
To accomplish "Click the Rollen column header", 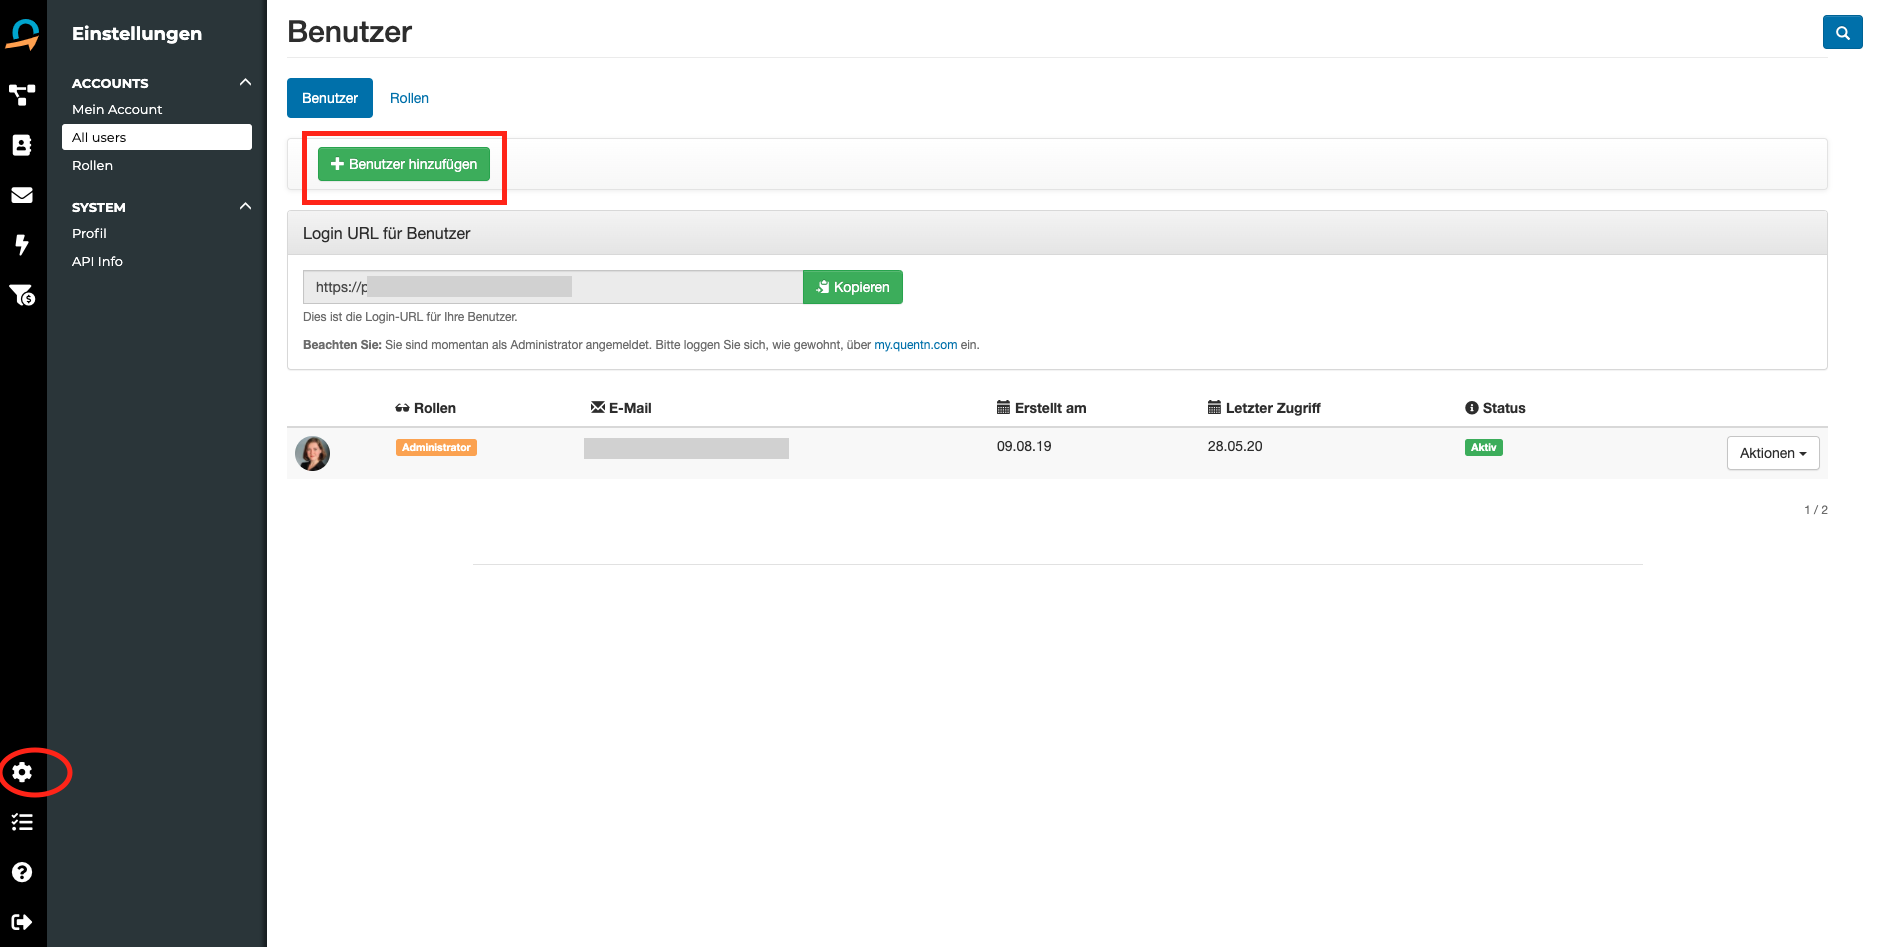I will coord(425,408).
